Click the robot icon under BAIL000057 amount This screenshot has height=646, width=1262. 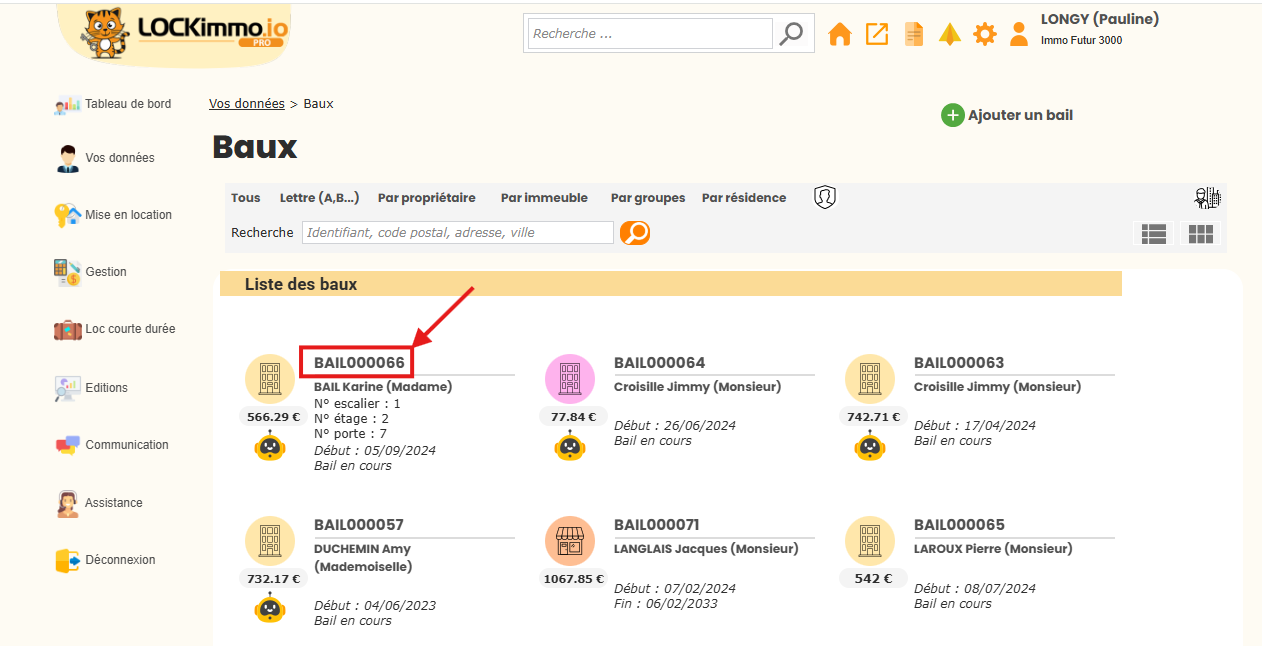270,607
